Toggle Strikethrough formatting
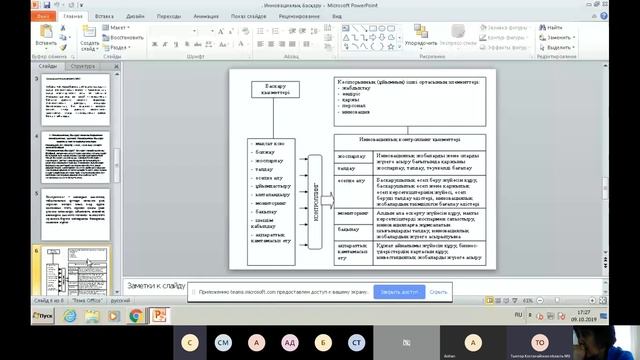The width and height of the screenshot is (640, 360). pos(198,44)
